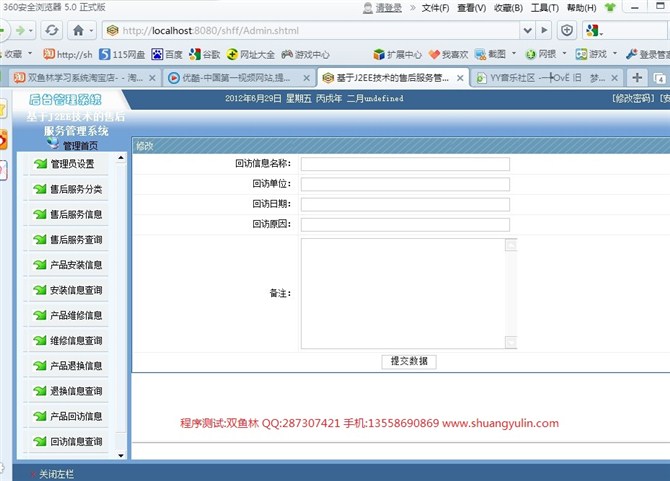Open the 文件(F) menu

coord(435,8)
